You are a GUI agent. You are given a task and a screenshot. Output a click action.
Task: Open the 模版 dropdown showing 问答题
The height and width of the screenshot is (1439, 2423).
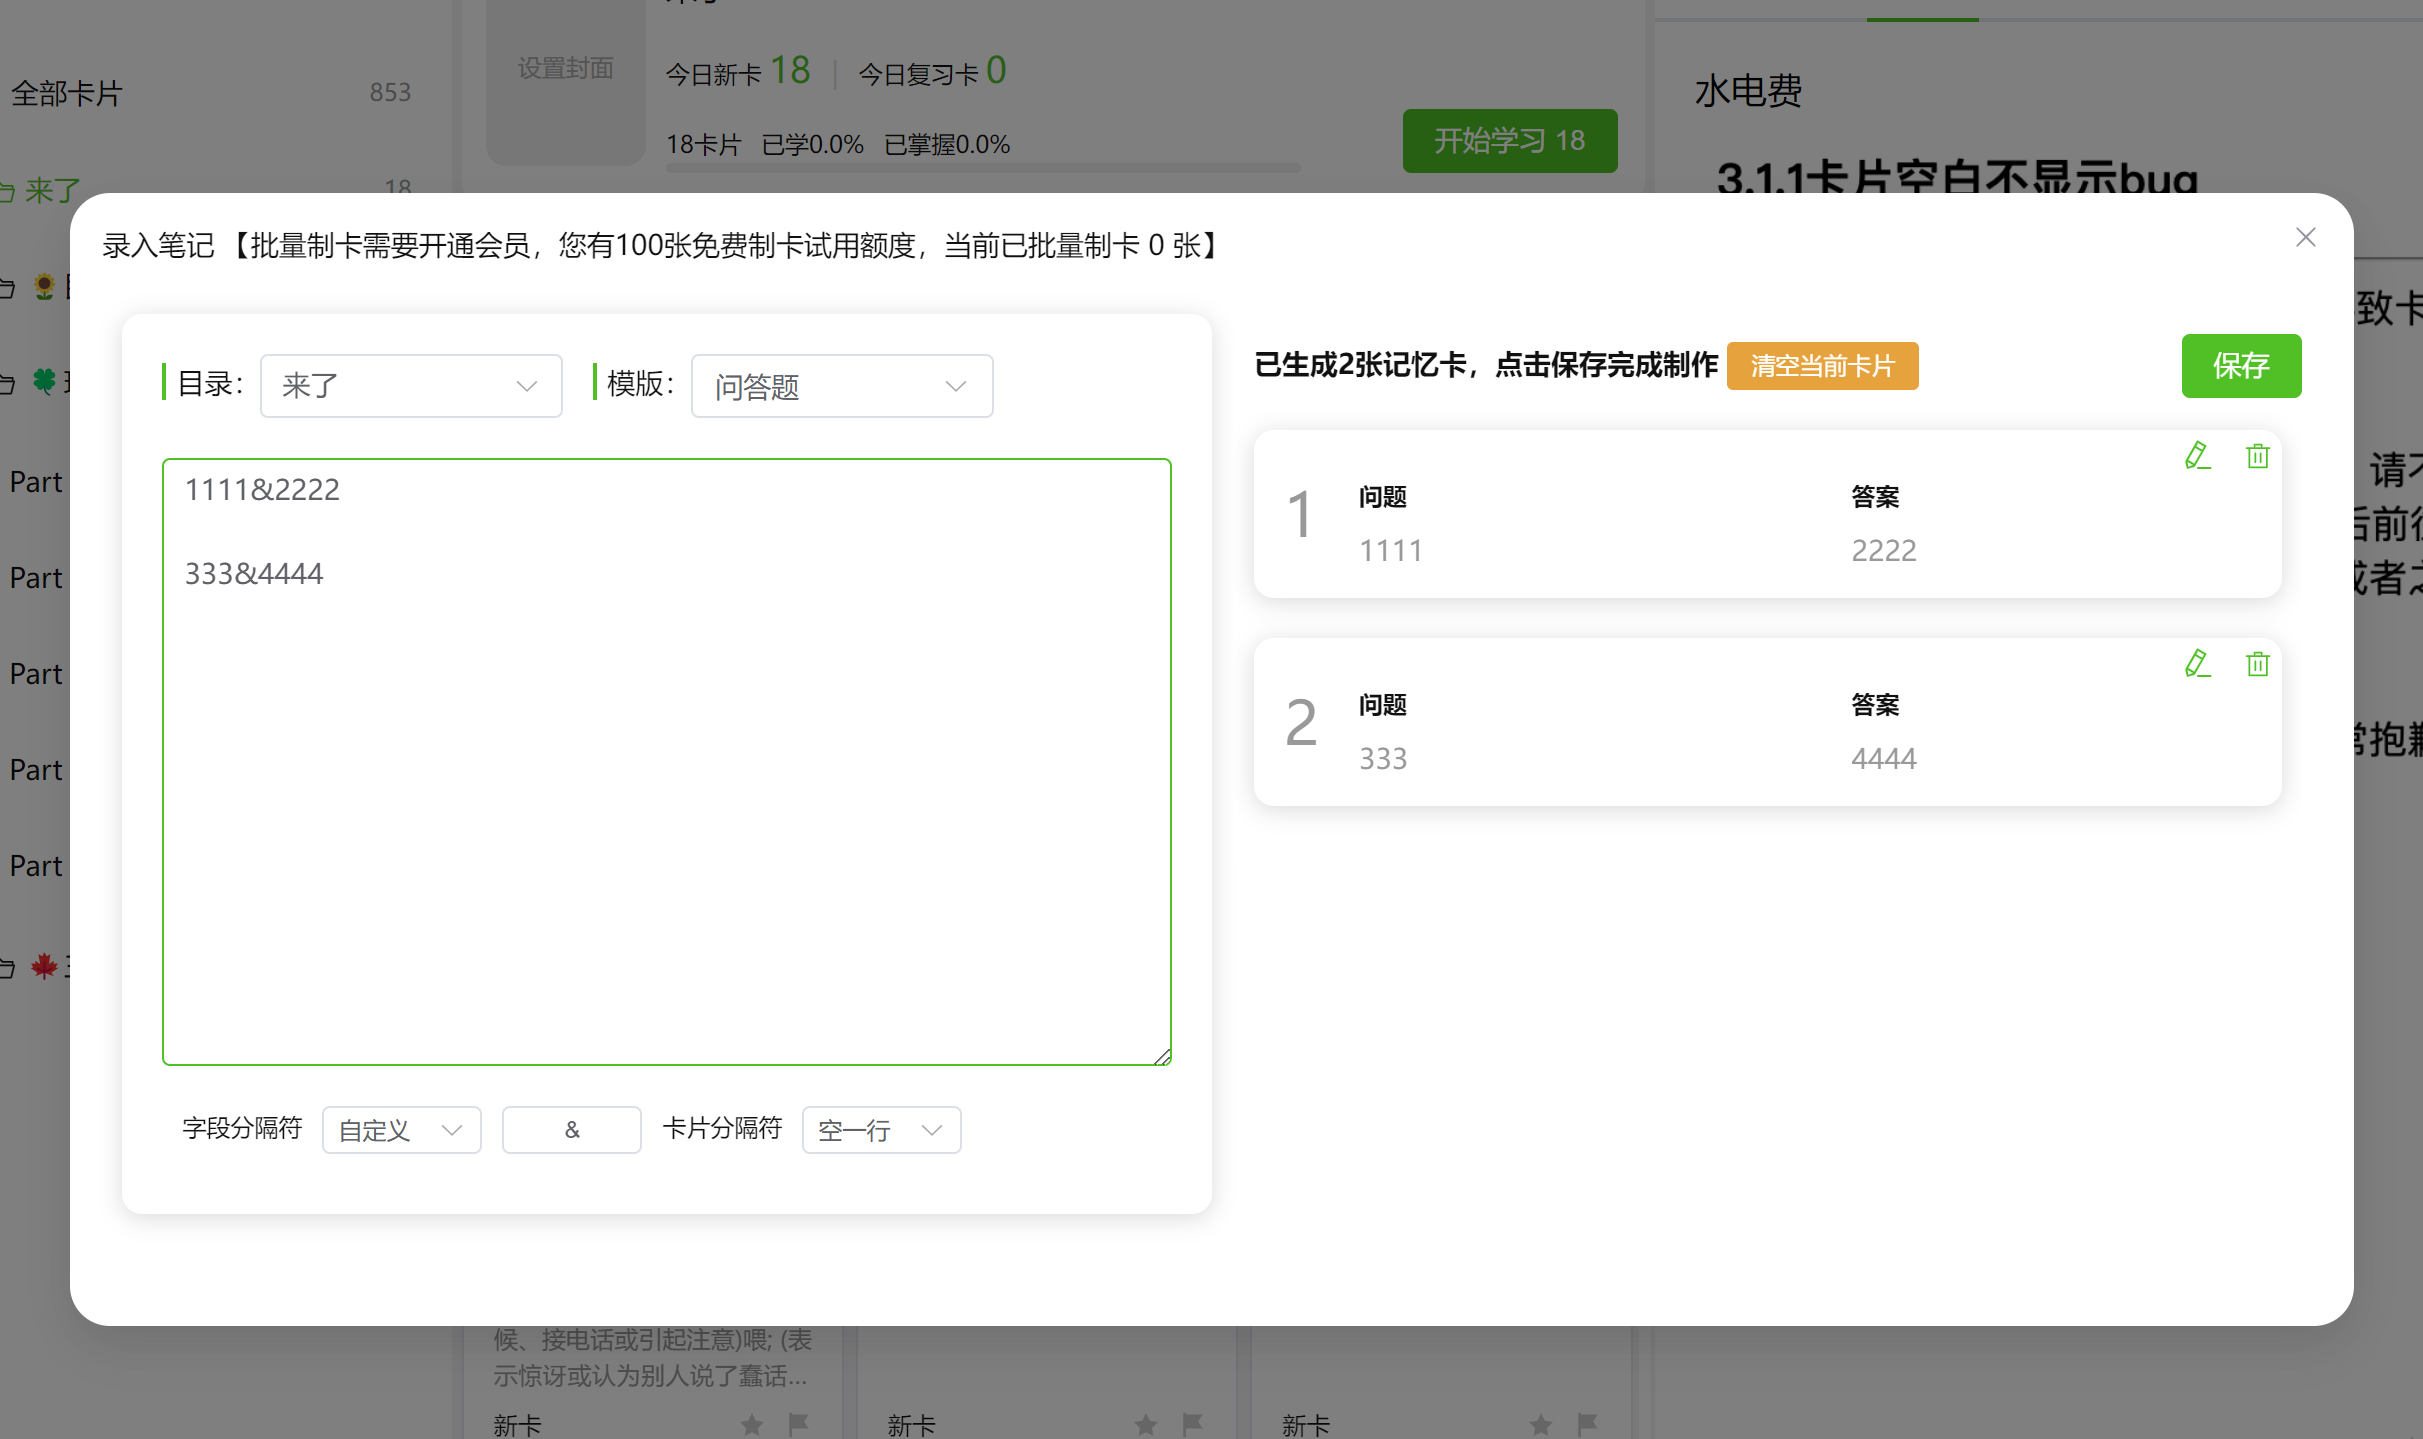pyautogui.click(x=842, y=386)
